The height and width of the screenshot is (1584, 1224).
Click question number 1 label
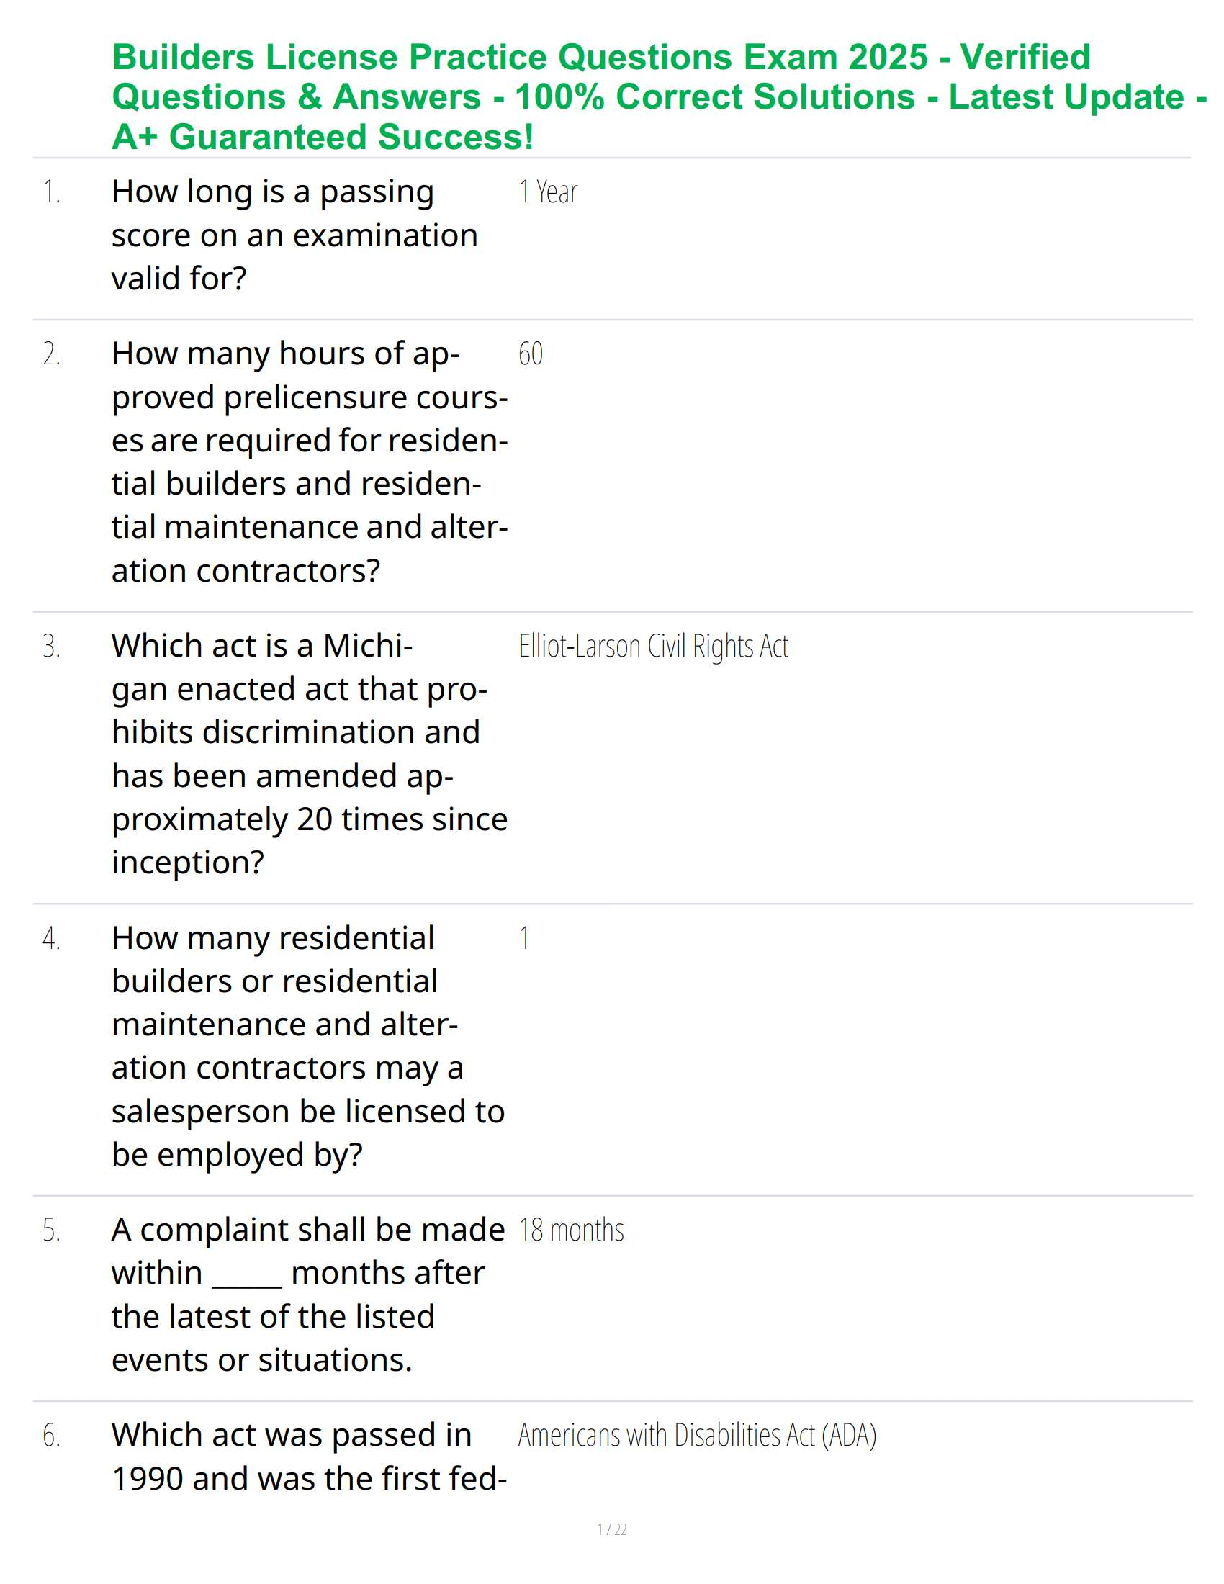(52, 192)
